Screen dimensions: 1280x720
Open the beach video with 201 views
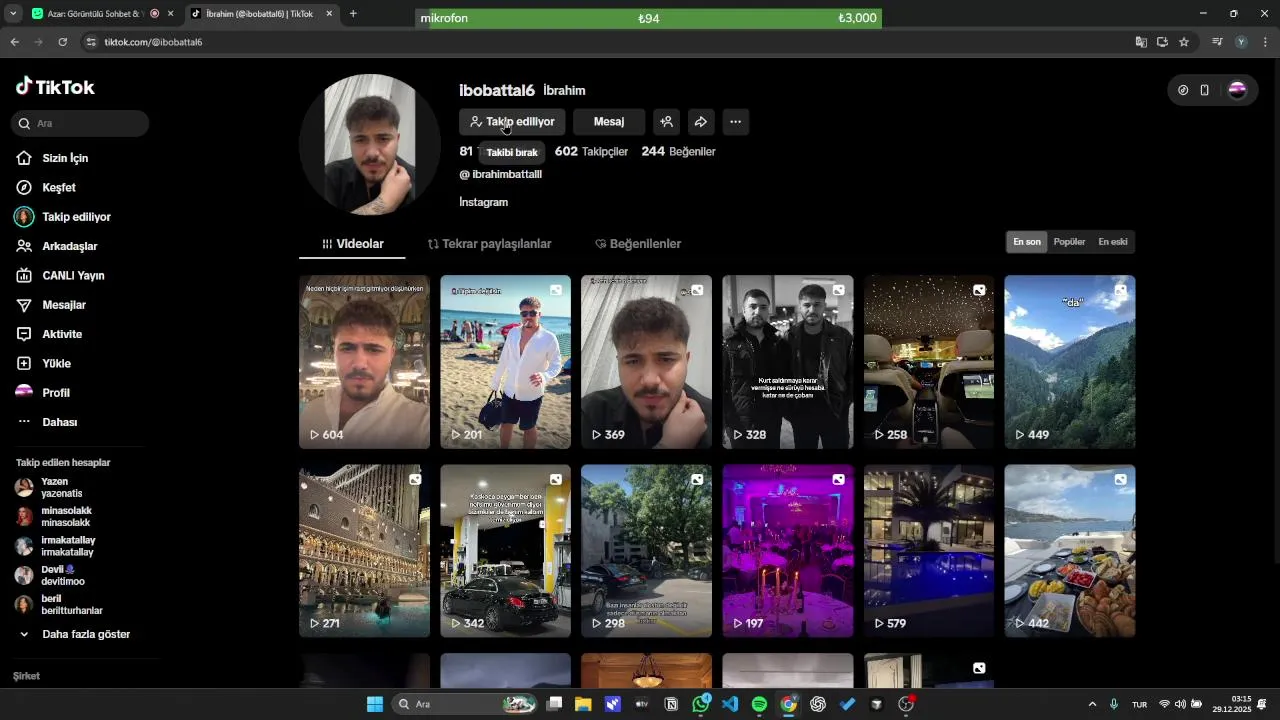click(x=505, y=362)
